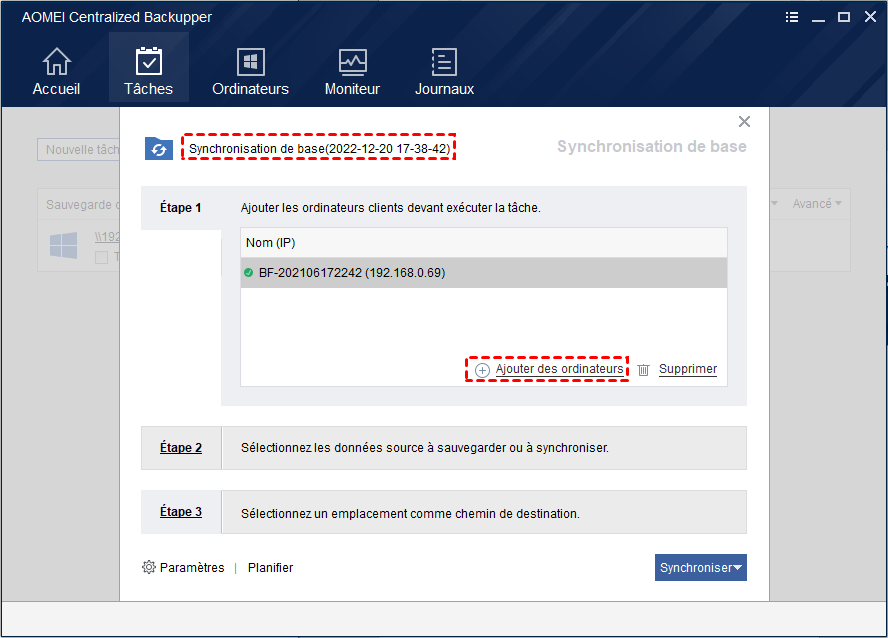Click the Nouvelle tâche button in background
The image size is (888, 638).
point(79,149)
